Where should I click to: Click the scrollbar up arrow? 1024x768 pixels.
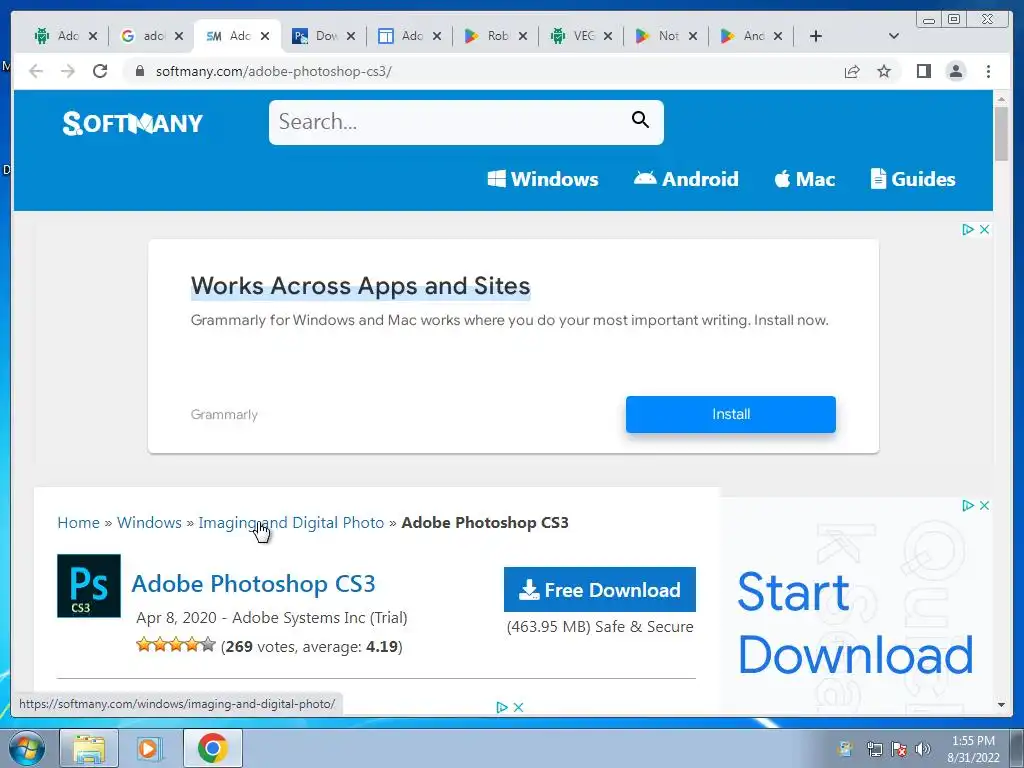pos(1001,99)
